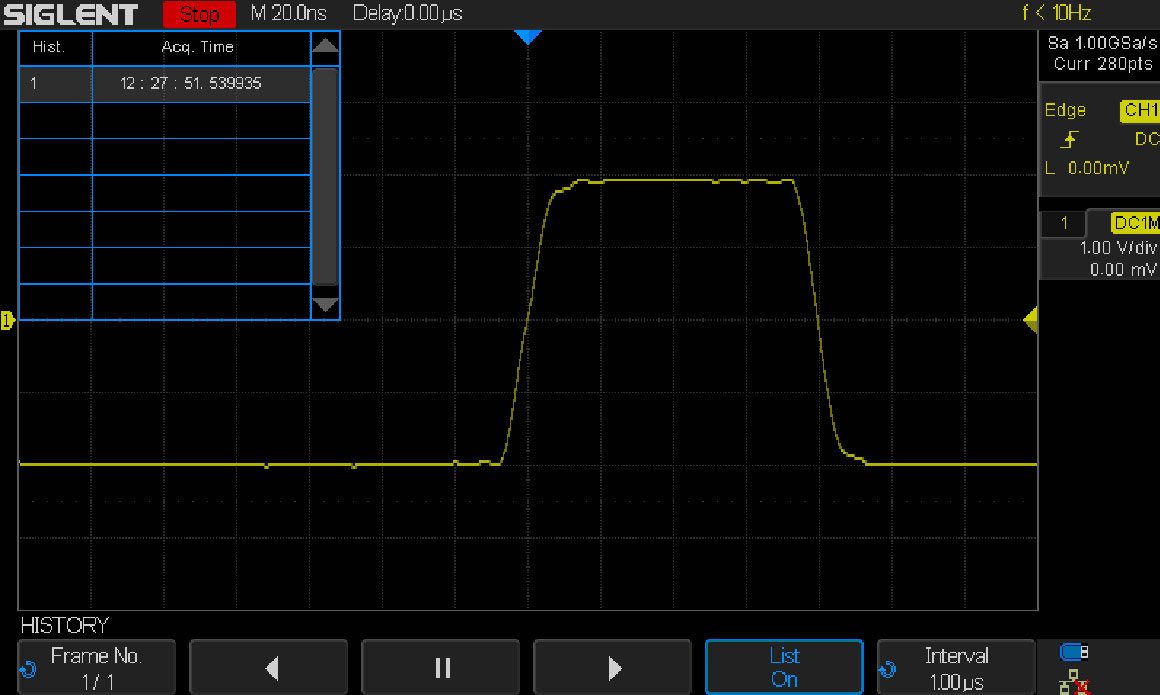Image resolution: width=1160 pixels, height=695 pixels.
Task: Select the CH1 trigger source label
Action: pyautogui.click(x=1139, y=110)
